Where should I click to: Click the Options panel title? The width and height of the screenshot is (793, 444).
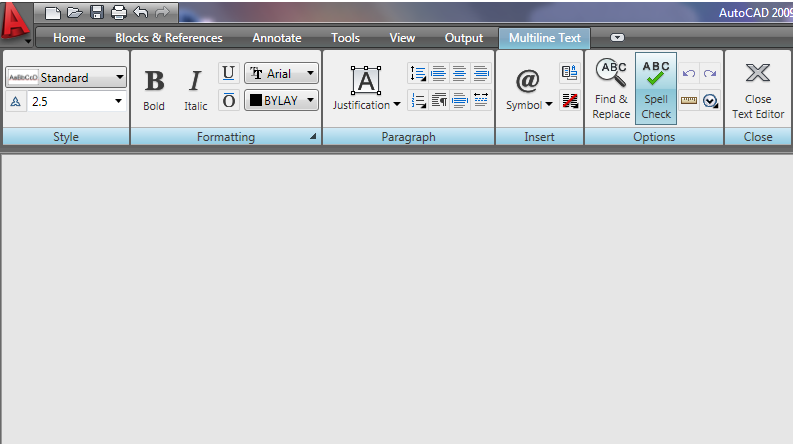654,137
